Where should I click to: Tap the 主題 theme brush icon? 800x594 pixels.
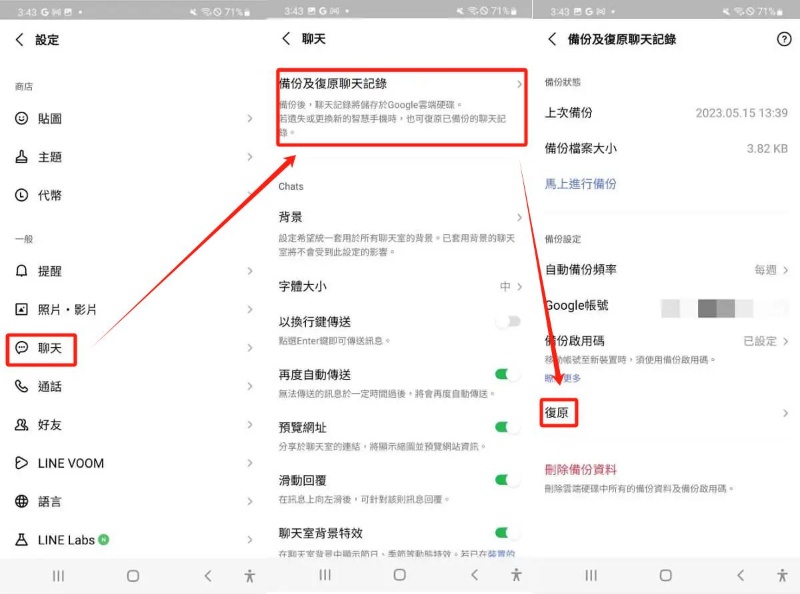[22, 157]
